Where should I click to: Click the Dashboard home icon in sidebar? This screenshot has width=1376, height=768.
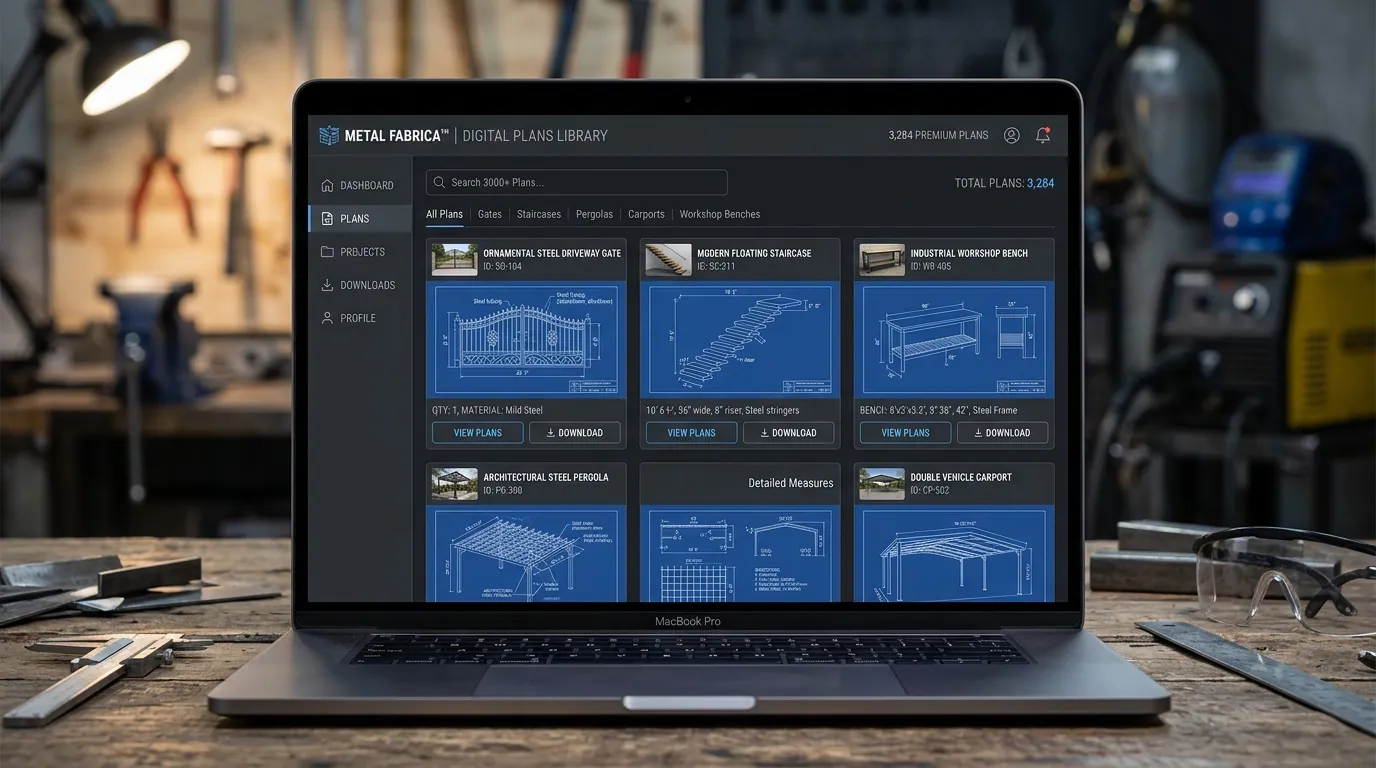tap(327, 185)
